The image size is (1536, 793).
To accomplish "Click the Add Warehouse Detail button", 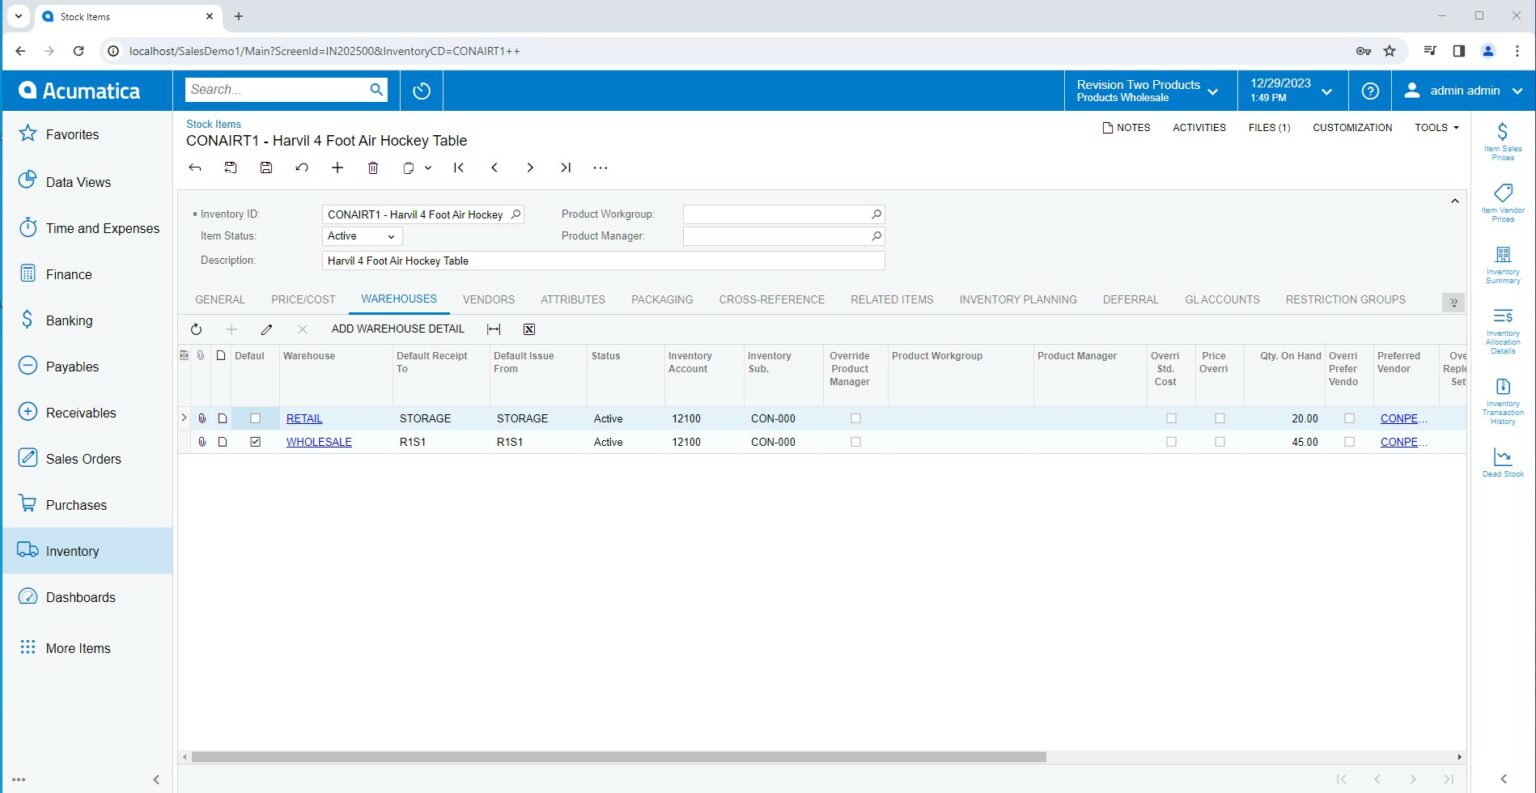I will [397, 329].
